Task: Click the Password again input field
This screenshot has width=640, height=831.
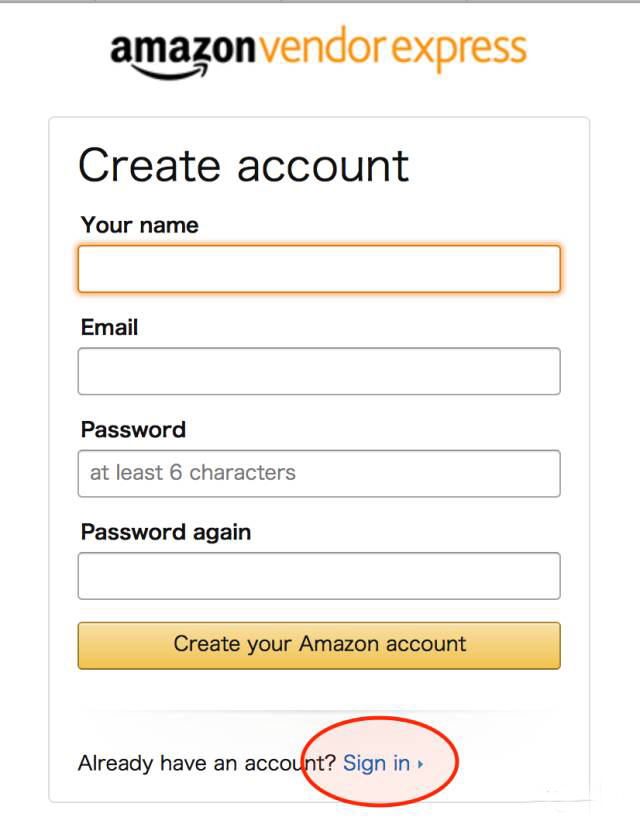Action: point(318,575)
